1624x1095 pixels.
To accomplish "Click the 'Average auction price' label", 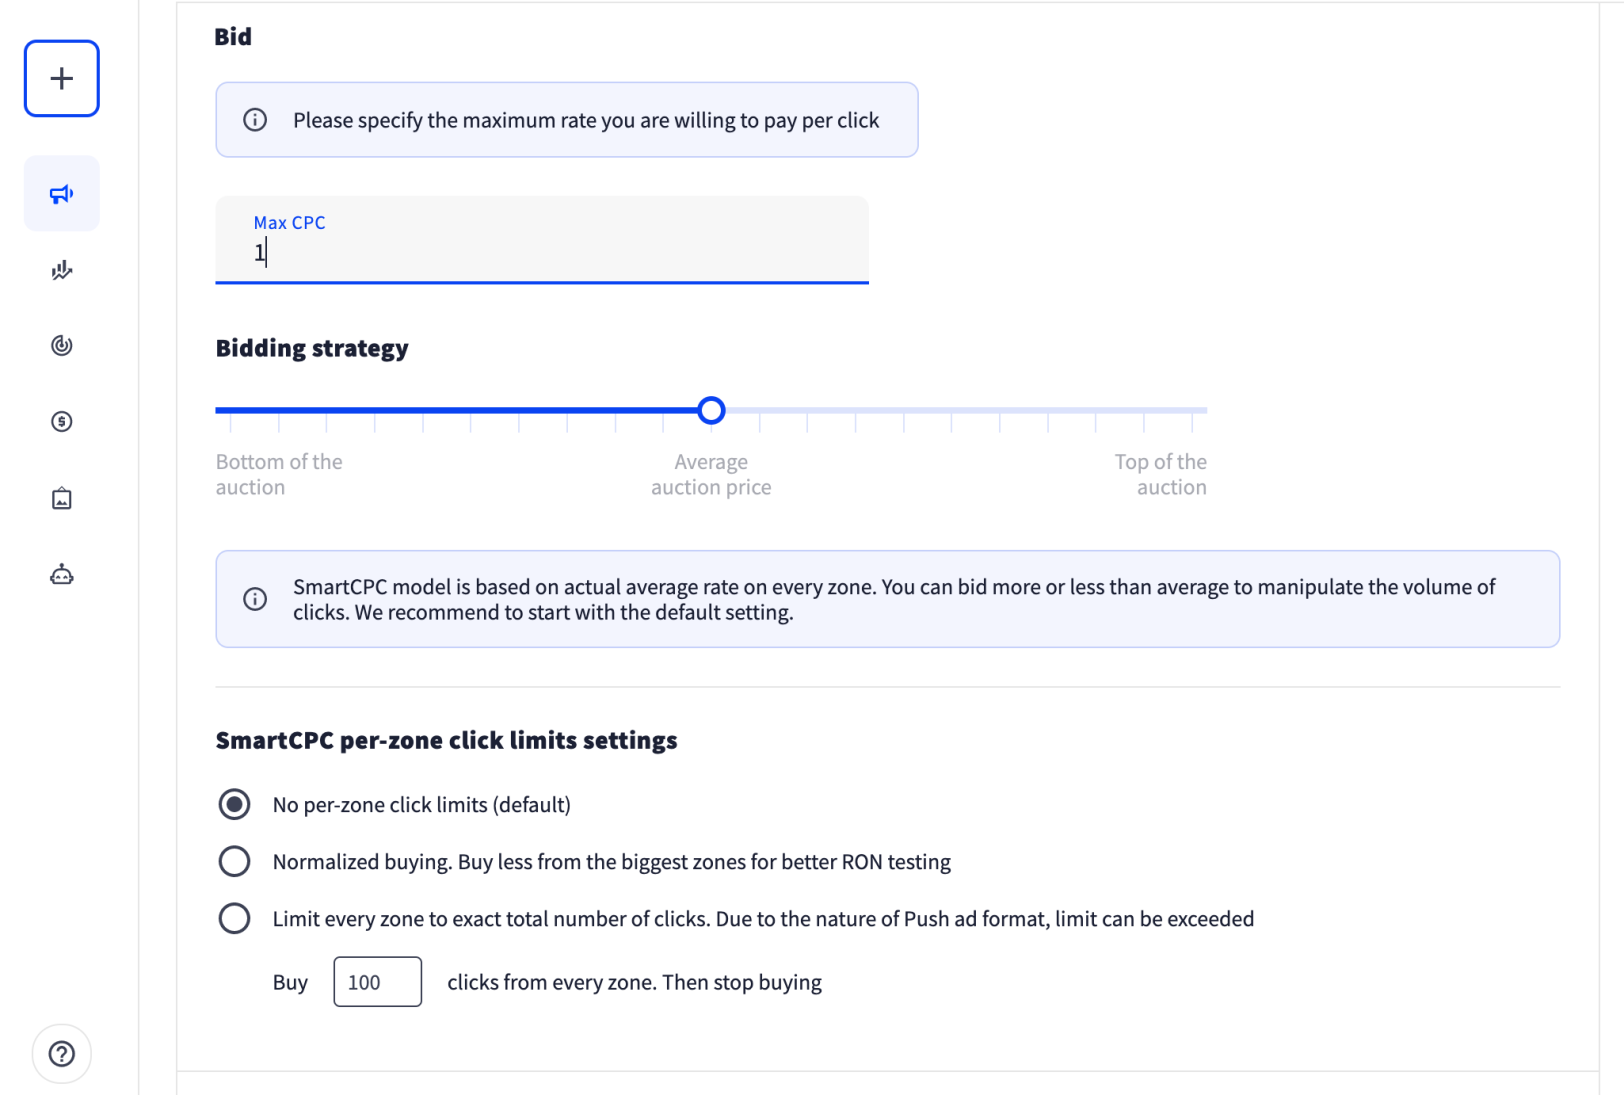I will pyautogui.click(x=711, y=475).
